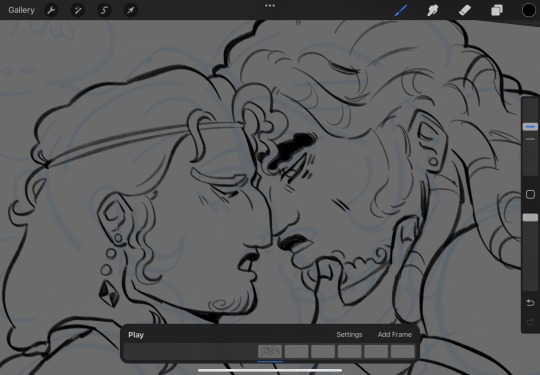The width and height of the screenshot is (540, 375).
Task: Select the third timeline frame
Action: (x=323, y=352)
